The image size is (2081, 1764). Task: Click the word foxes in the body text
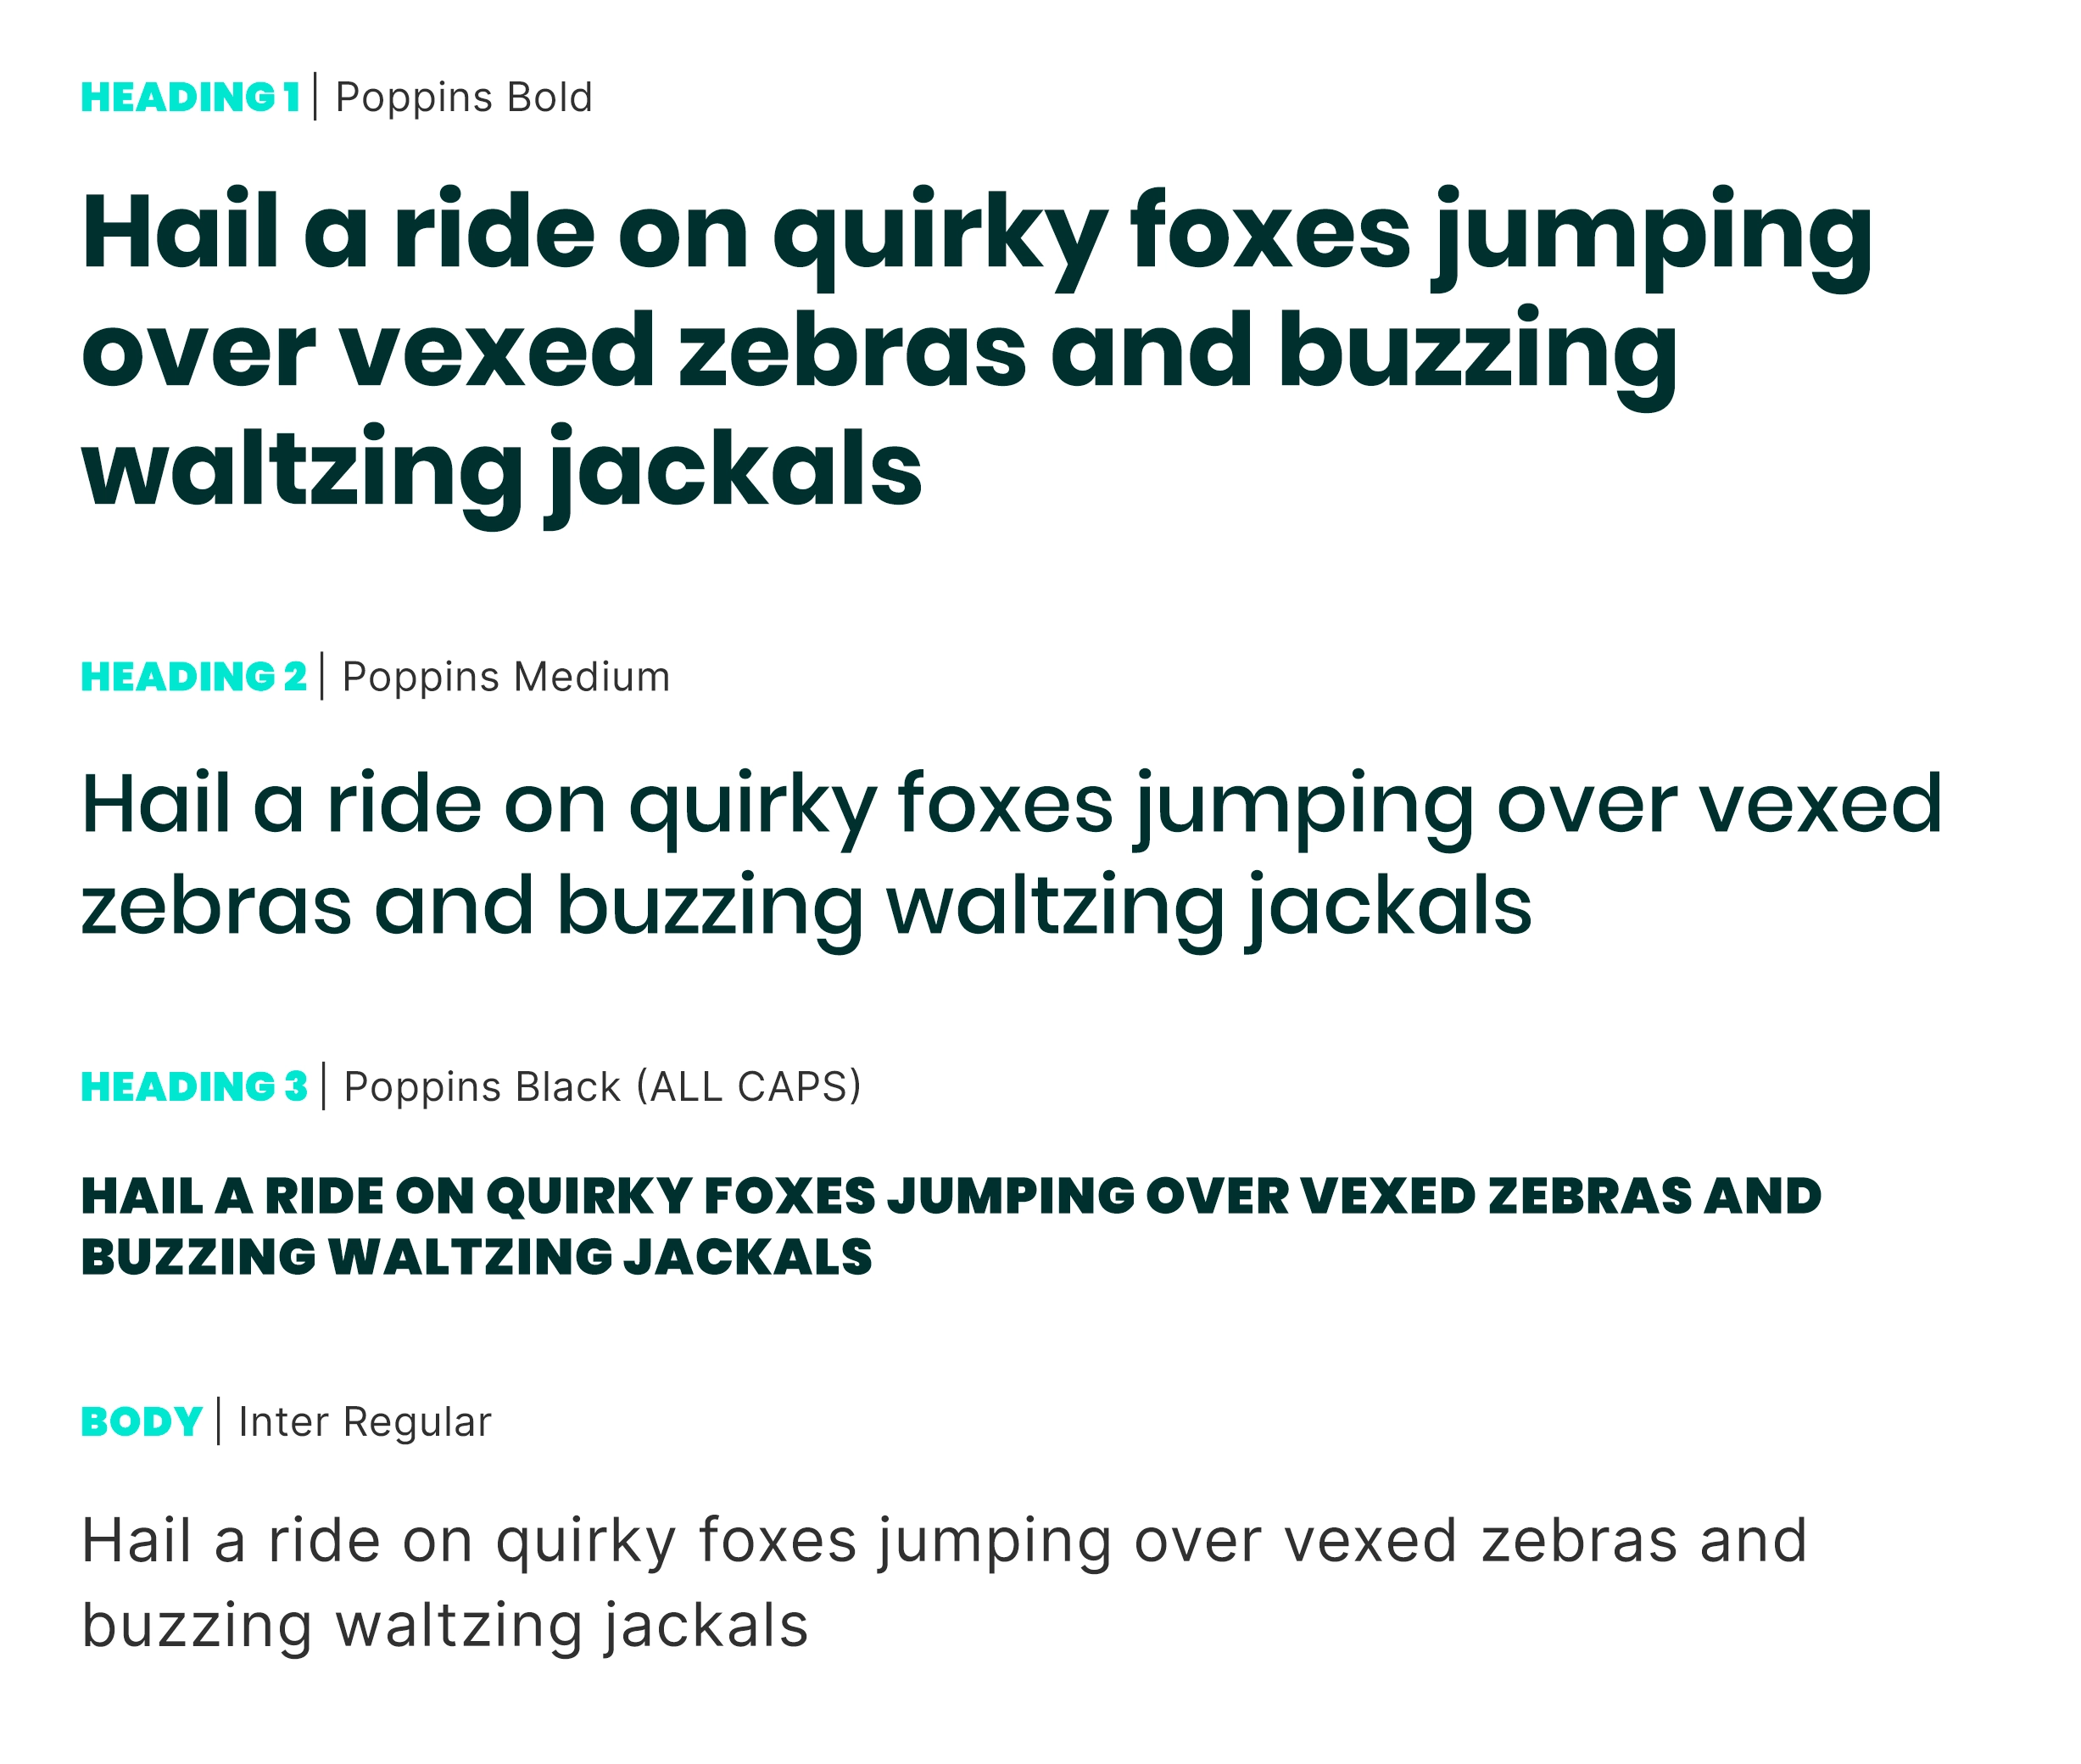(x=777, y=1541)
